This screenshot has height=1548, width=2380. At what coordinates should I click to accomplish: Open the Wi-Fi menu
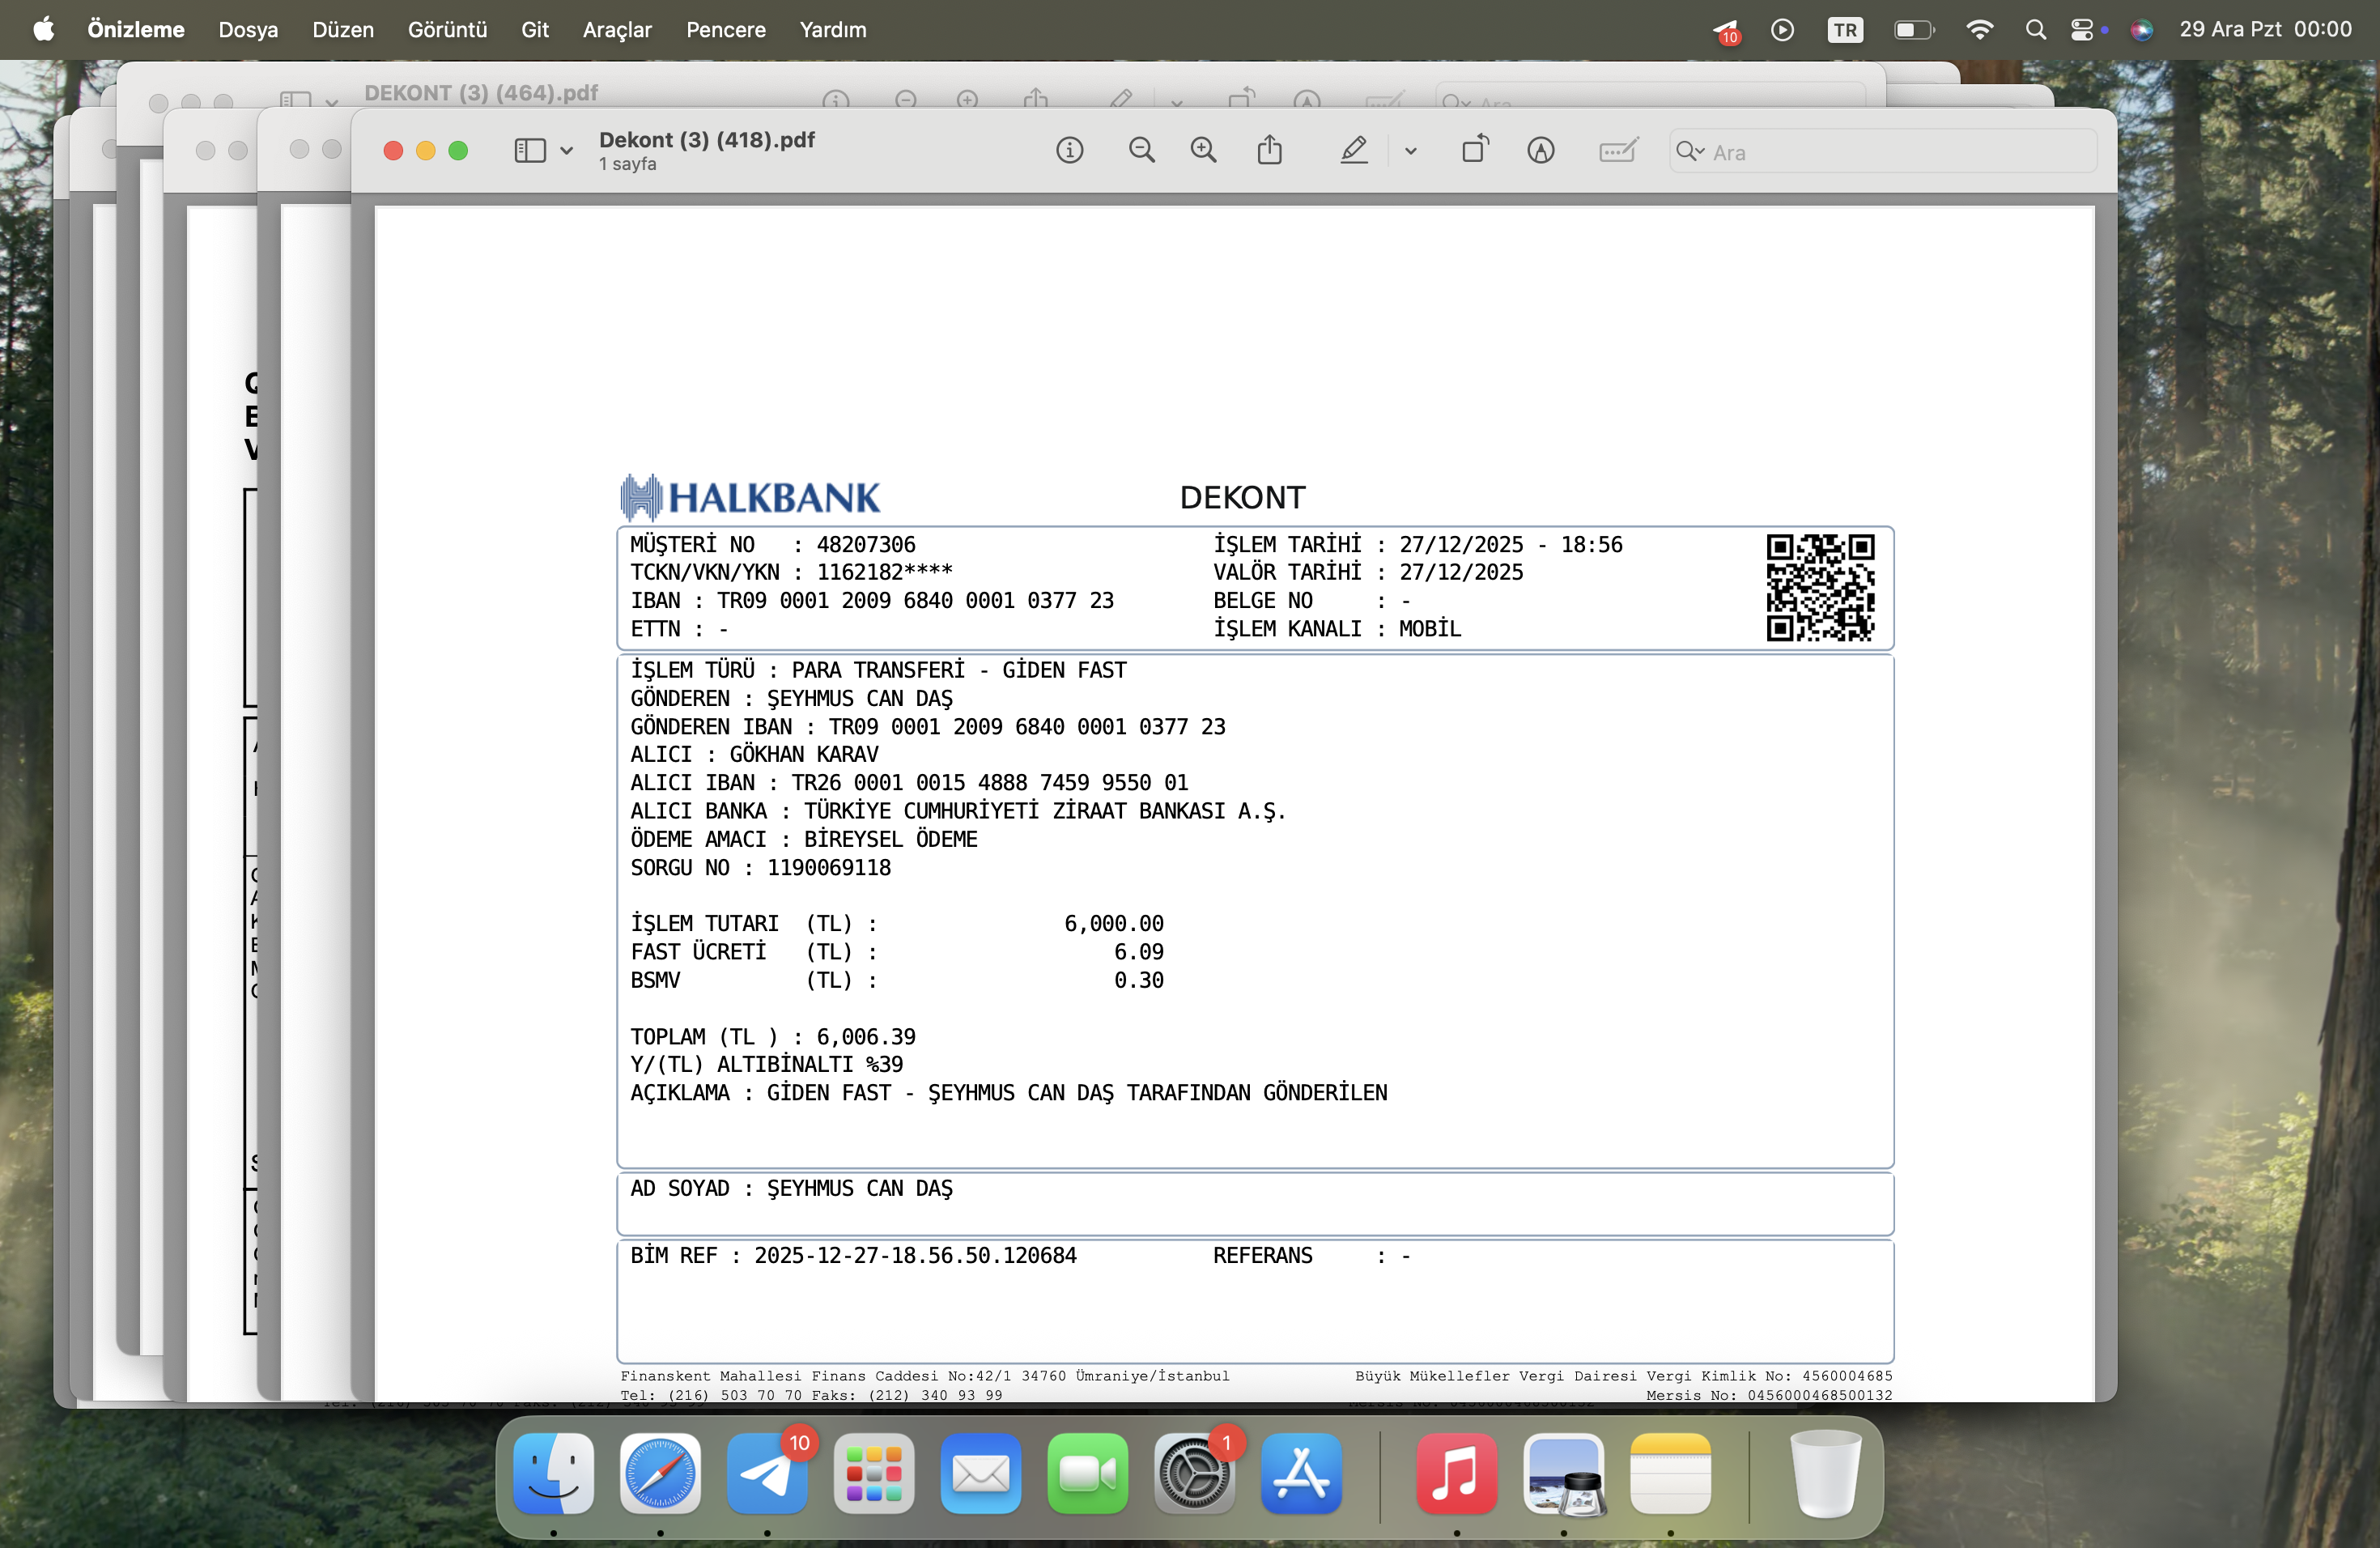1979,30
